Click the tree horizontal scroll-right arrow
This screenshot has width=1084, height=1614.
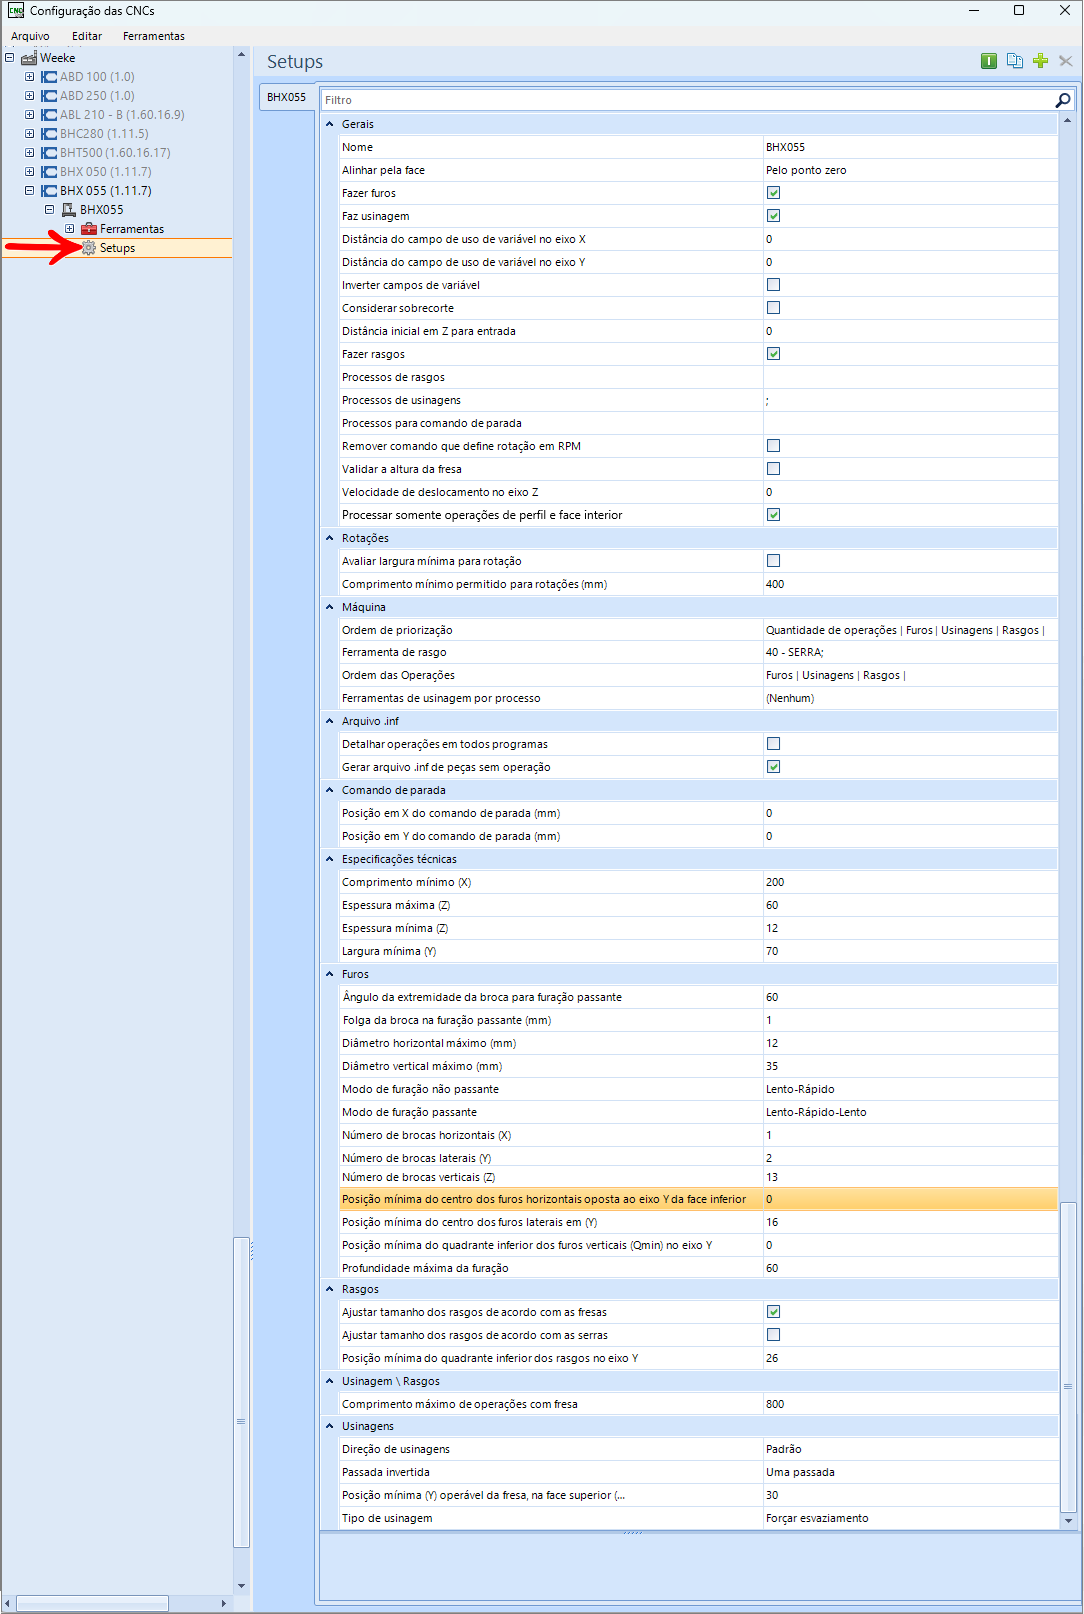click(224, 1603)
